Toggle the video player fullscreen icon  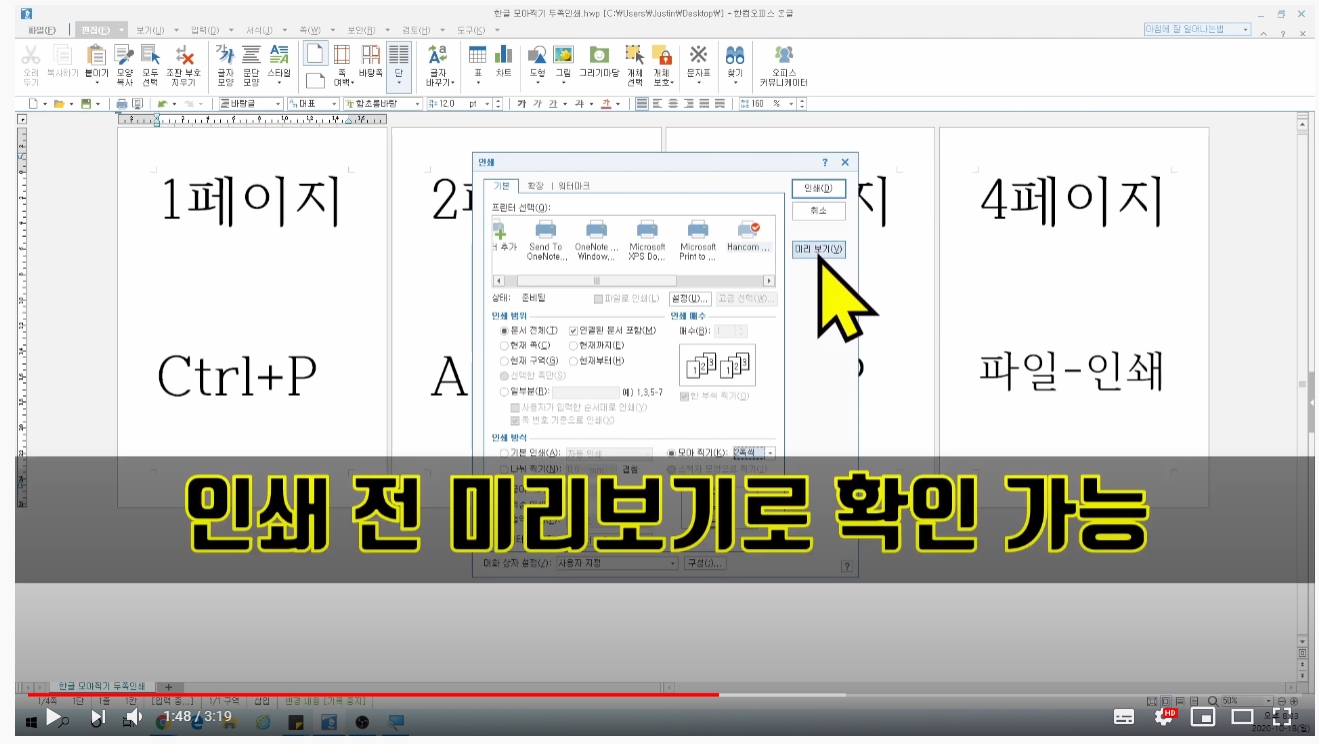(1282, 717)
